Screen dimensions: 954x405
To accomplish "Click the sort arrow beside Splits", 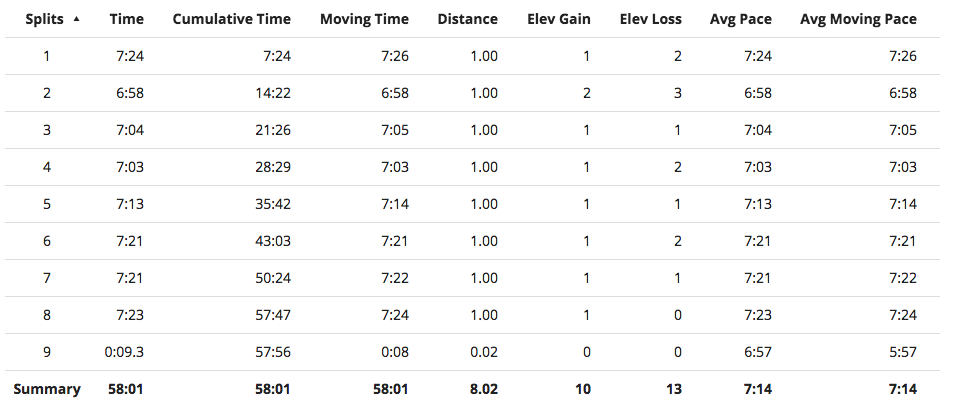I will (x=77, y=18).
